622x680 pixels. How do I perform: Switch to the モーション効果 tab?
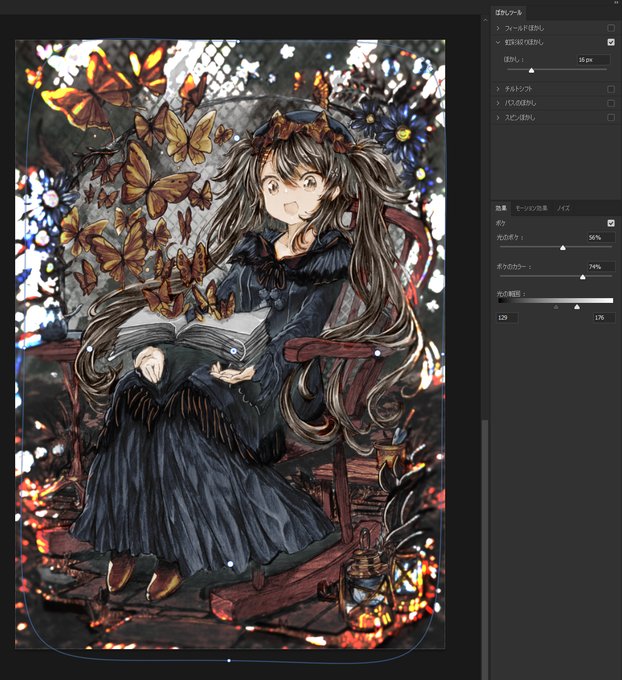point(531,208)
